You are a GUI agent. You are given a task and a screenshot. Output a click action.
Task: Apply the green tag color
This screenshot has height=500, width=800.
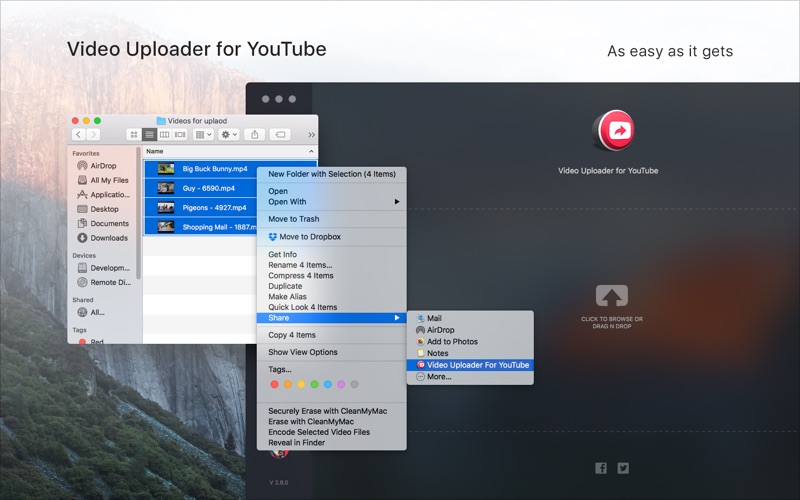pos(314,384)
